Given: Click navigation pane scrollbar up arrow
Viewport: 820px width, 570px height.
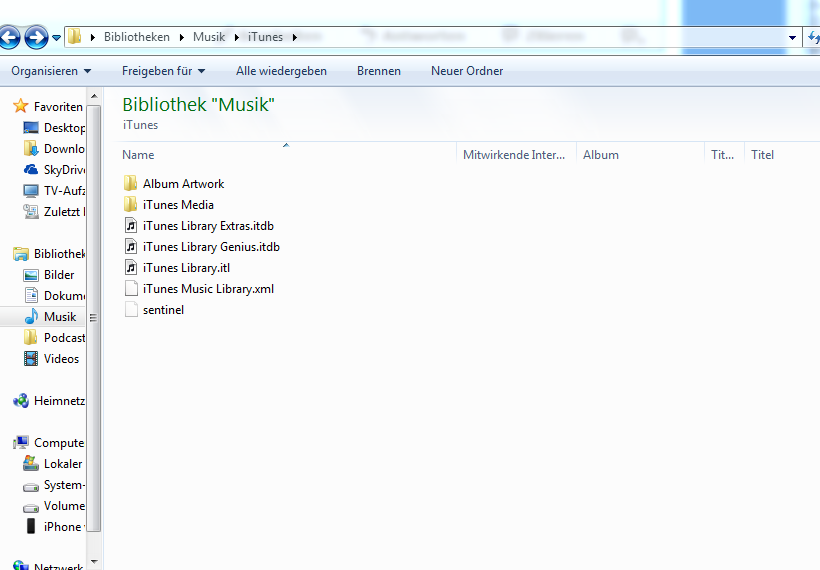Looking at the screenshot, I should 94,96.
